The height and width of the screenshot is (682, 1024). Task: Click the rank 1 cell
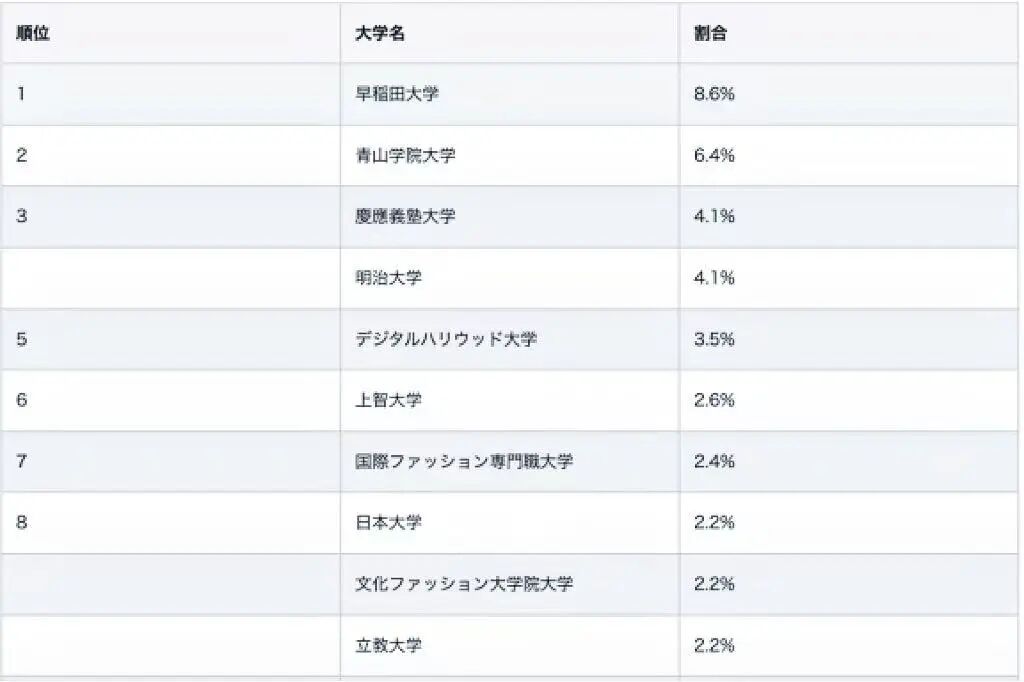click(21, 94)
